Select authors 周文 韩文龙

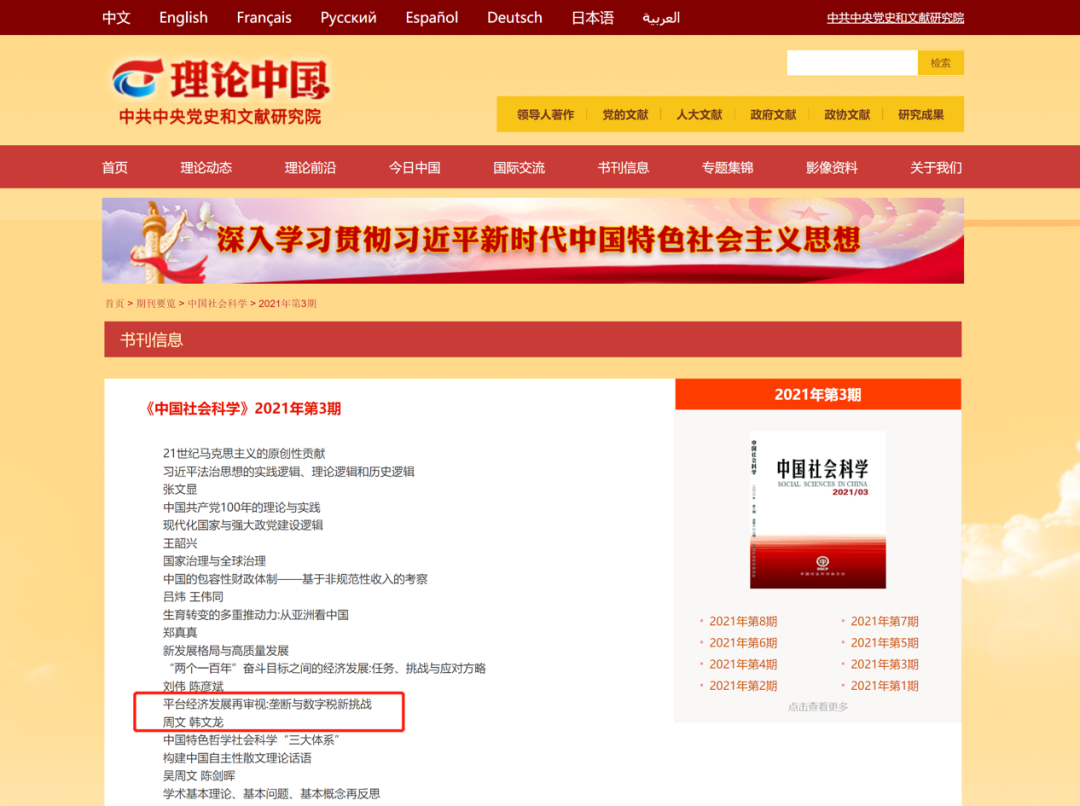coord(193,722)
